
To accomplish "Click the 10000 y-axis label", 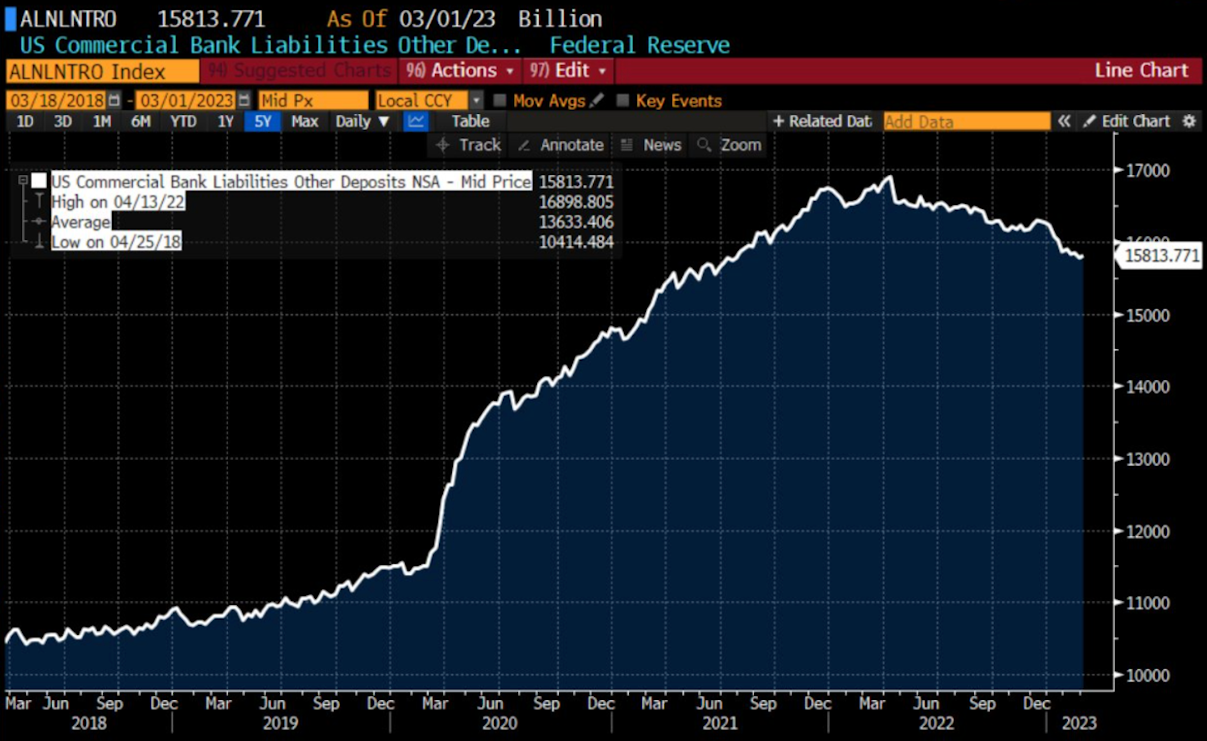I will point(1146,675).
